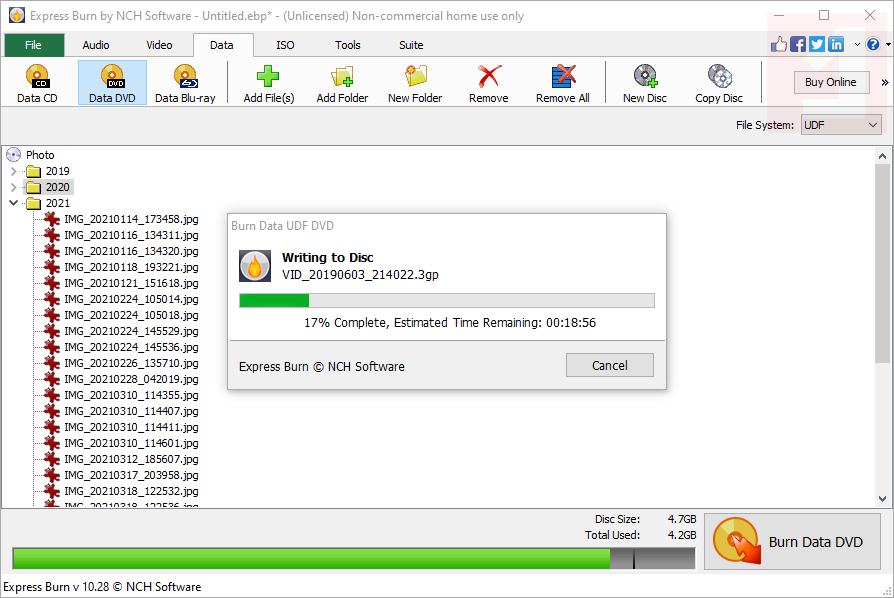
Task: Select file IMG_20210118_193221.jpg
Action: click(131, 267)
